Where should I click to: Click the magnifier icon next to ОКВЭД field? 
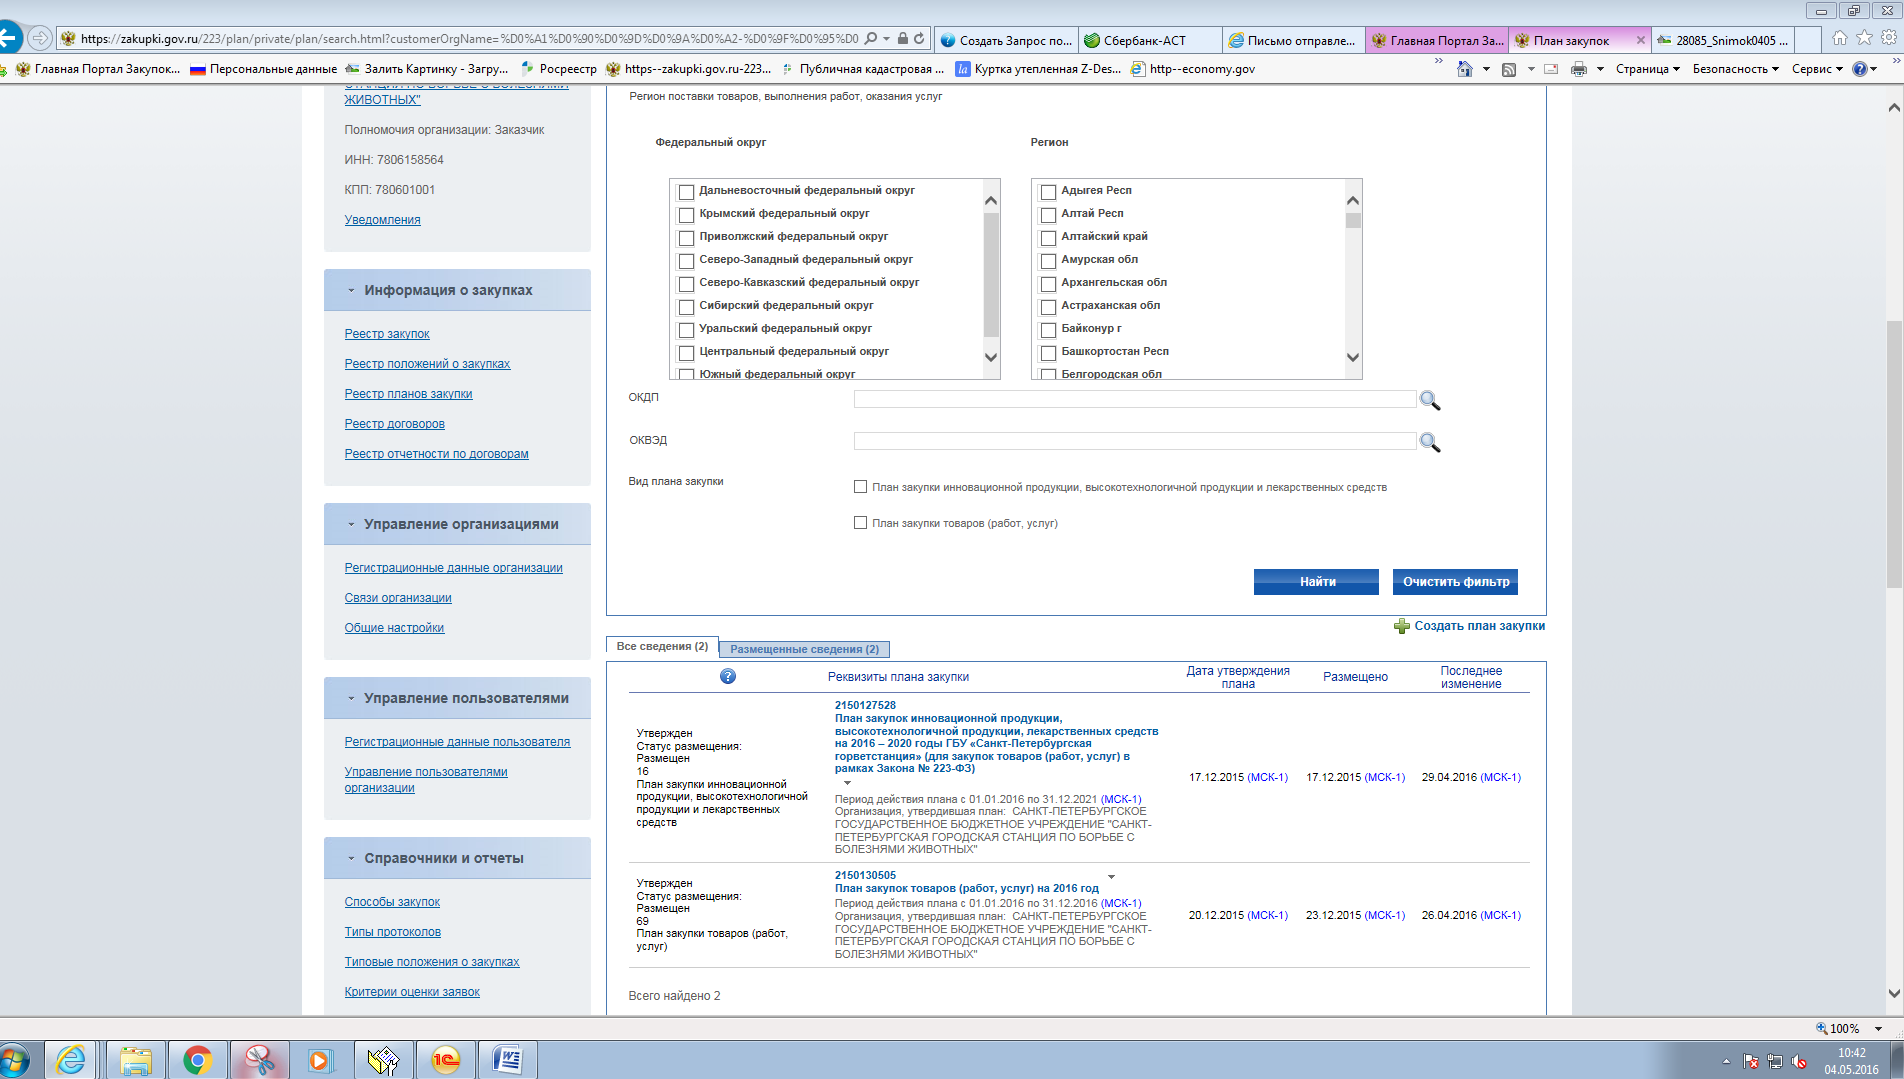[x=1429, y=442]
